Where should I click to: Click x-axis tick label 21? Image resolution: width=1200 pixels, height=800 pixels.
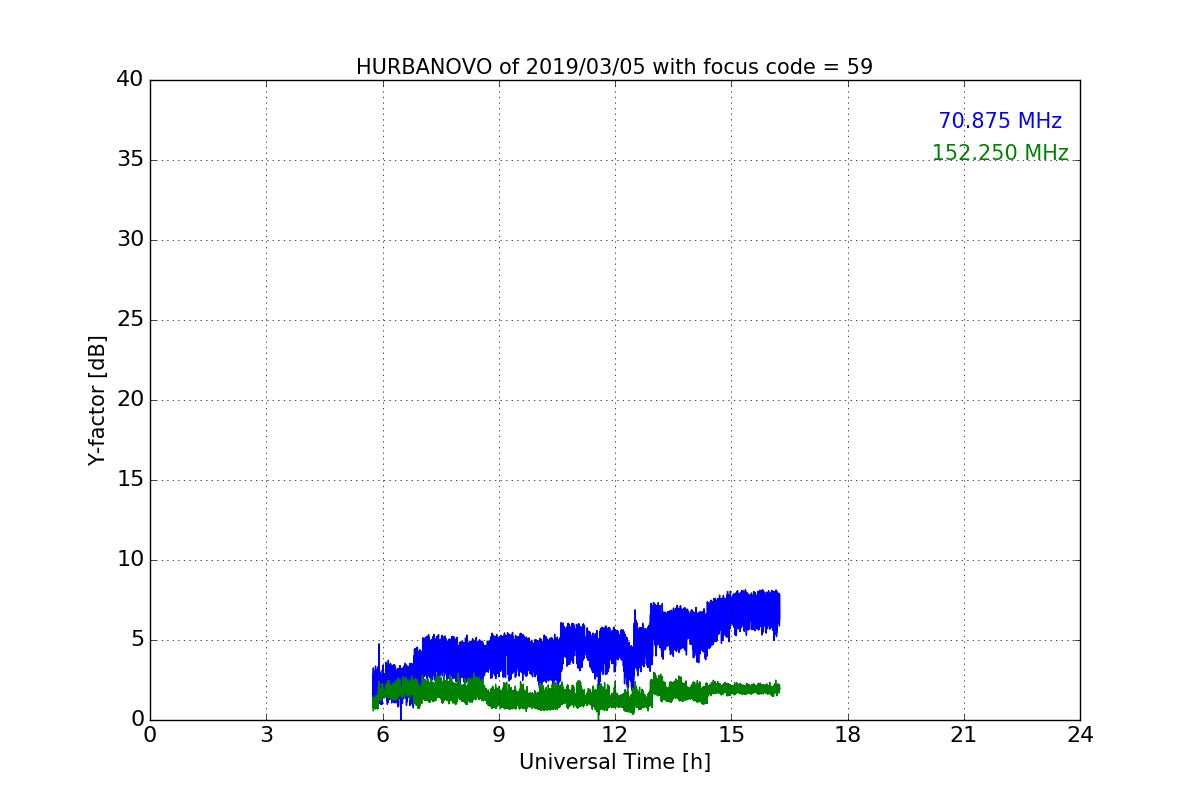click(963, 735)
